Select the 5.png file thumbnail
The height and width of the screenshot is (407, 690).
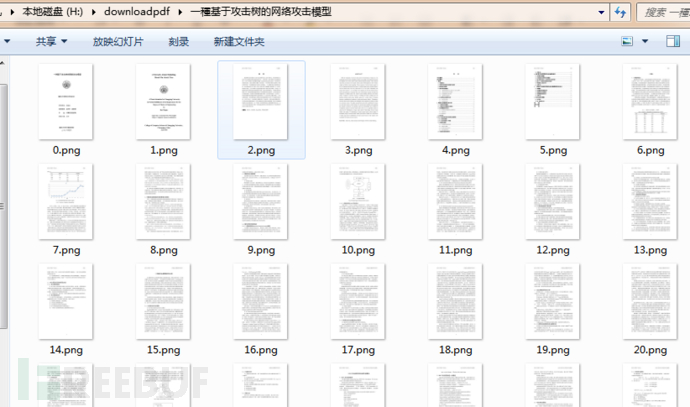tap(553, 102)
